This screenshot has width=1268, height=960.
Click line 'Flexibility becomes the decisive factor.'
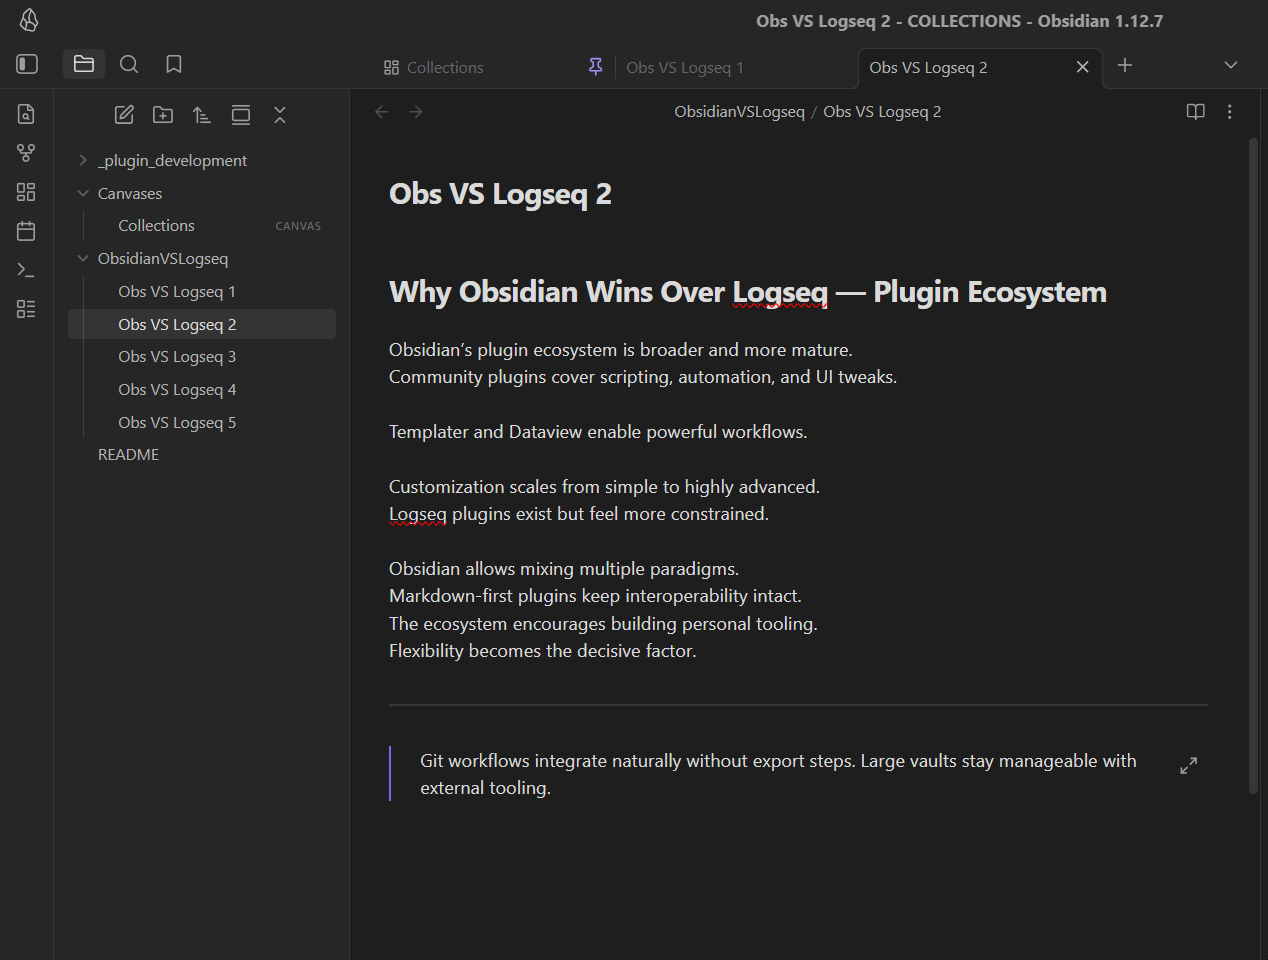tap(543, 651)
